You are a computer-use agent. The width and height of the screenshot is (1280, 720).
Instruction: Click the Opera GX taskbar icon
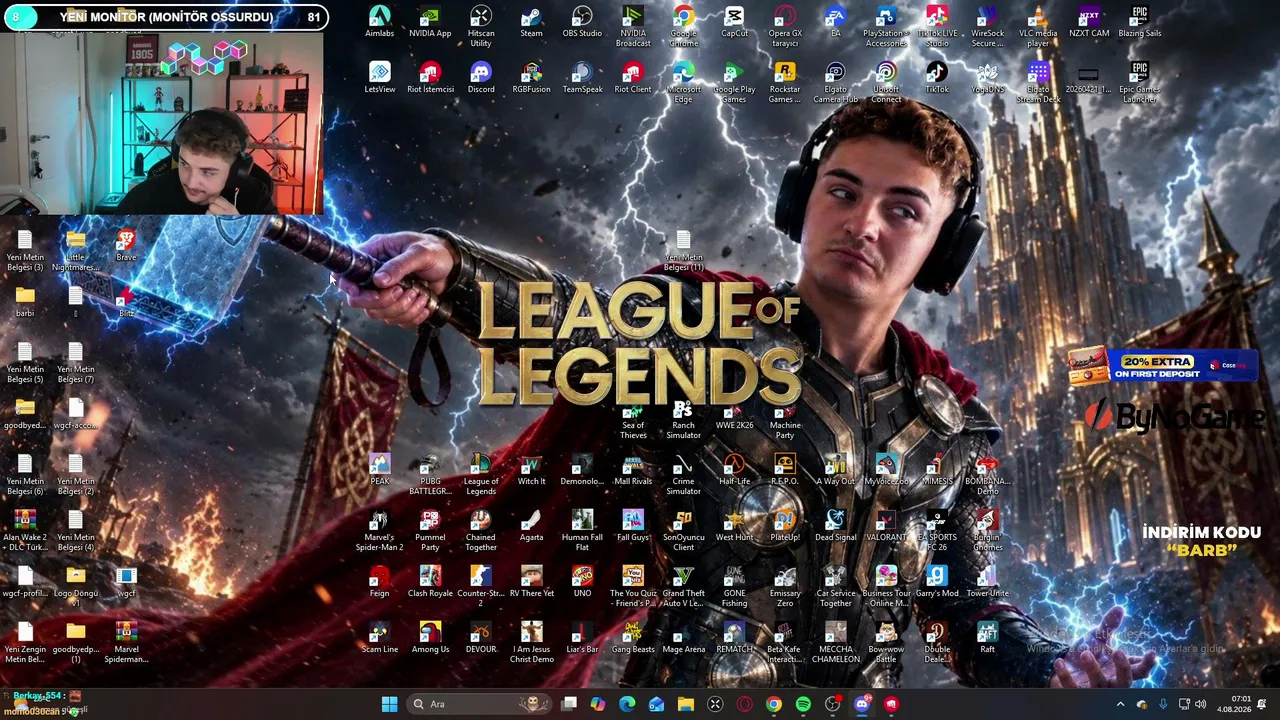(744, 704)
